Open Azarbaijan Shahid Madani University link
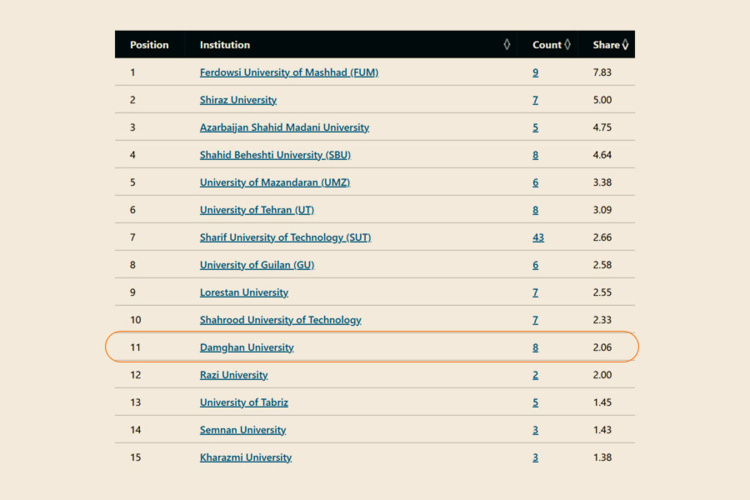 [285, 127]
